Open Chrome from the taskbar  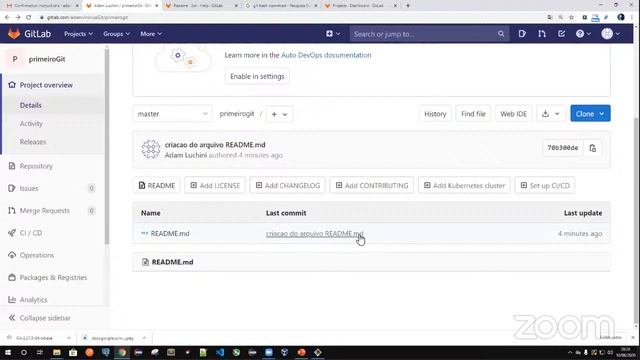(x=122, y=352)
